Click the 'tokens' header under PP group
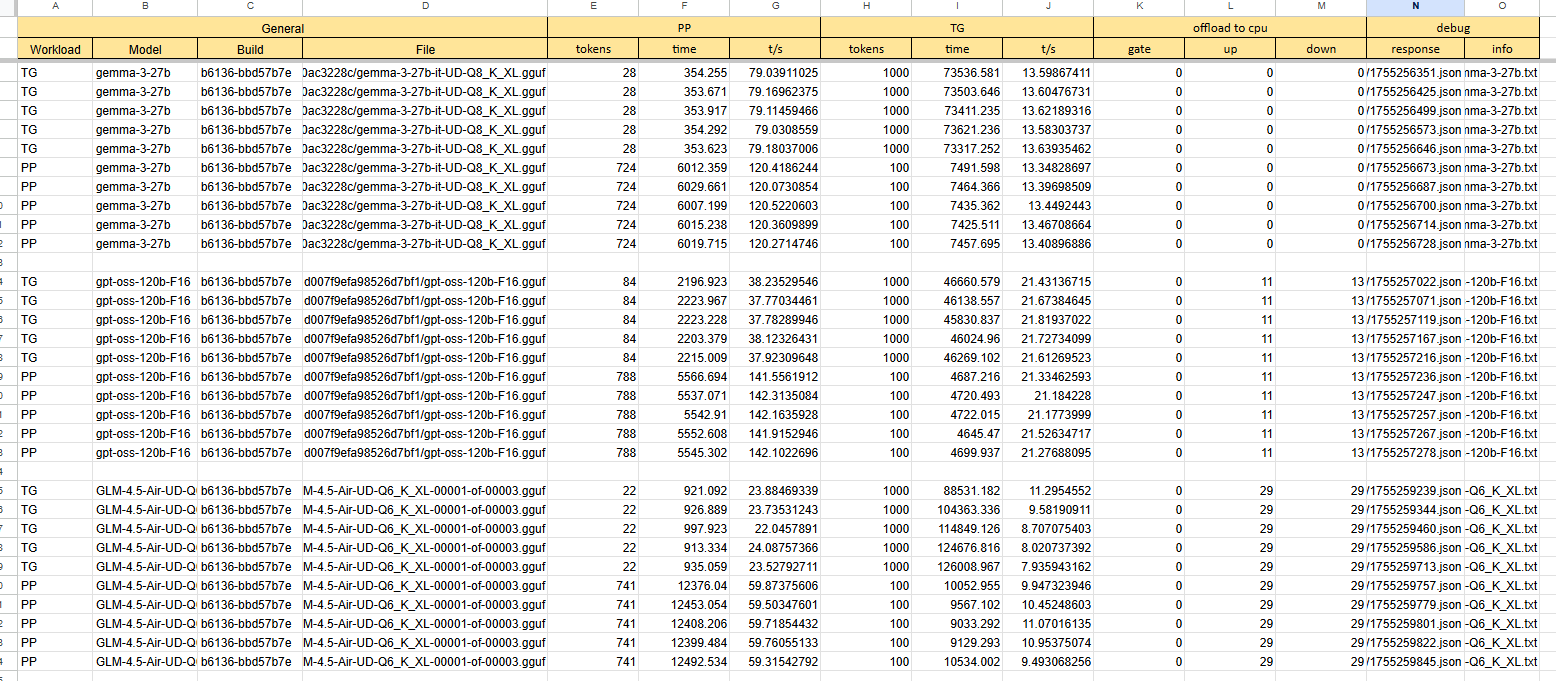1556x681 pixels. (x=593, y=49)
